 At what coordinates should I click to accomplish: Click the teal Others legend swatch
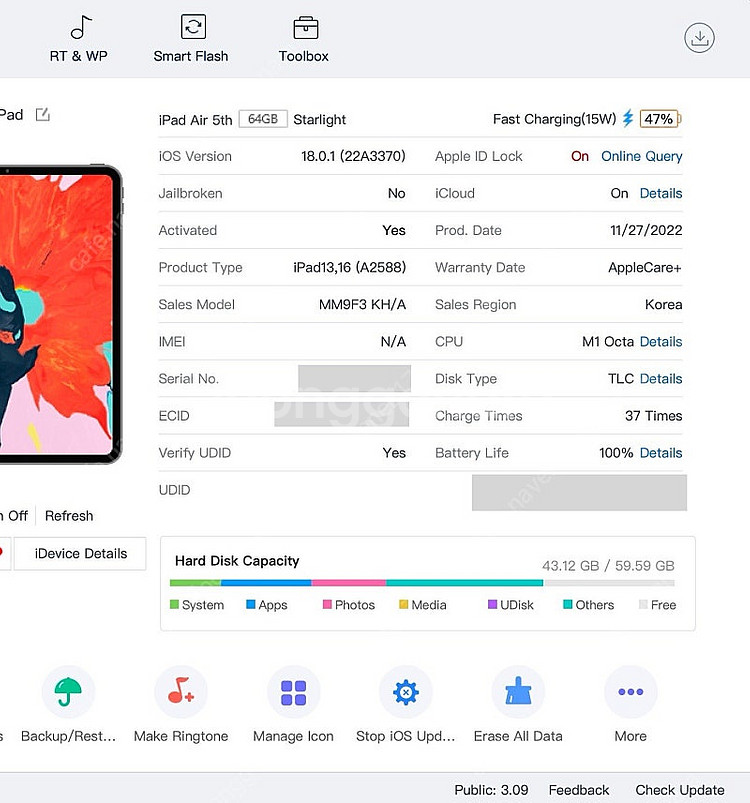click(x=567, y=605)
